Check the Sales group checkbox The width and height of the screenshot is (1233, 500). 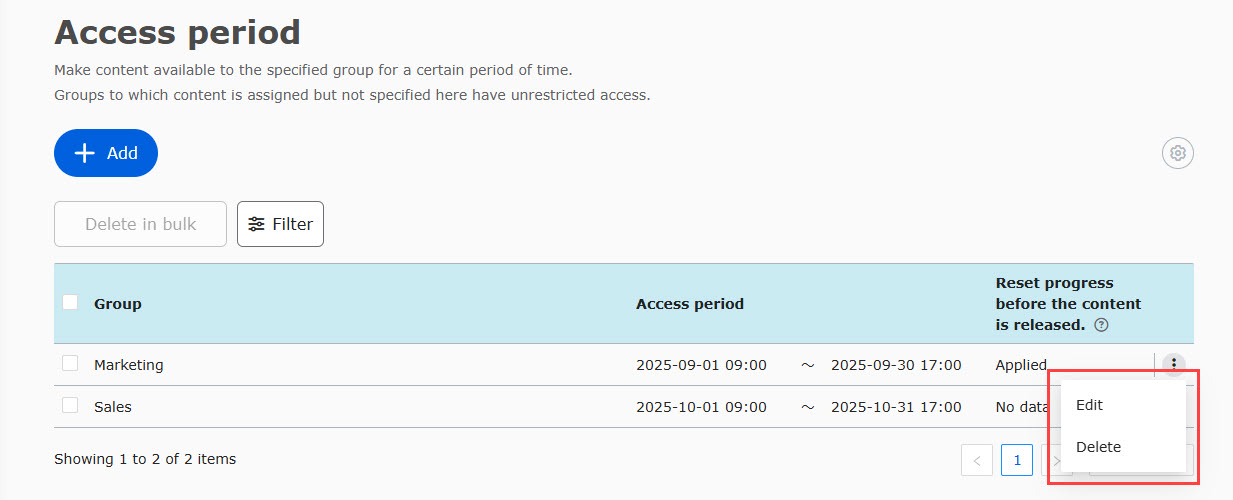(70, 406)
